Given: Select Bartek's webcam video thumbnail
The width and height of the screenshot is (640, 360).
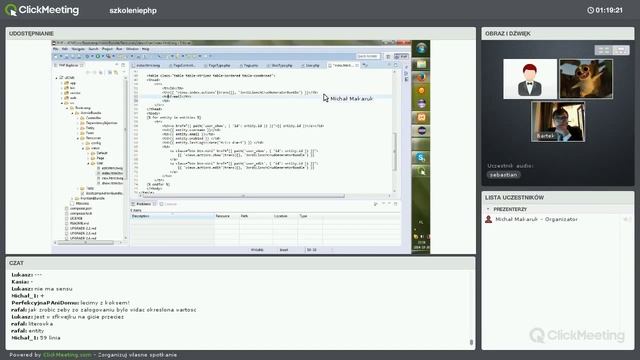Looking at the screenshot, I should coord(558,122).
